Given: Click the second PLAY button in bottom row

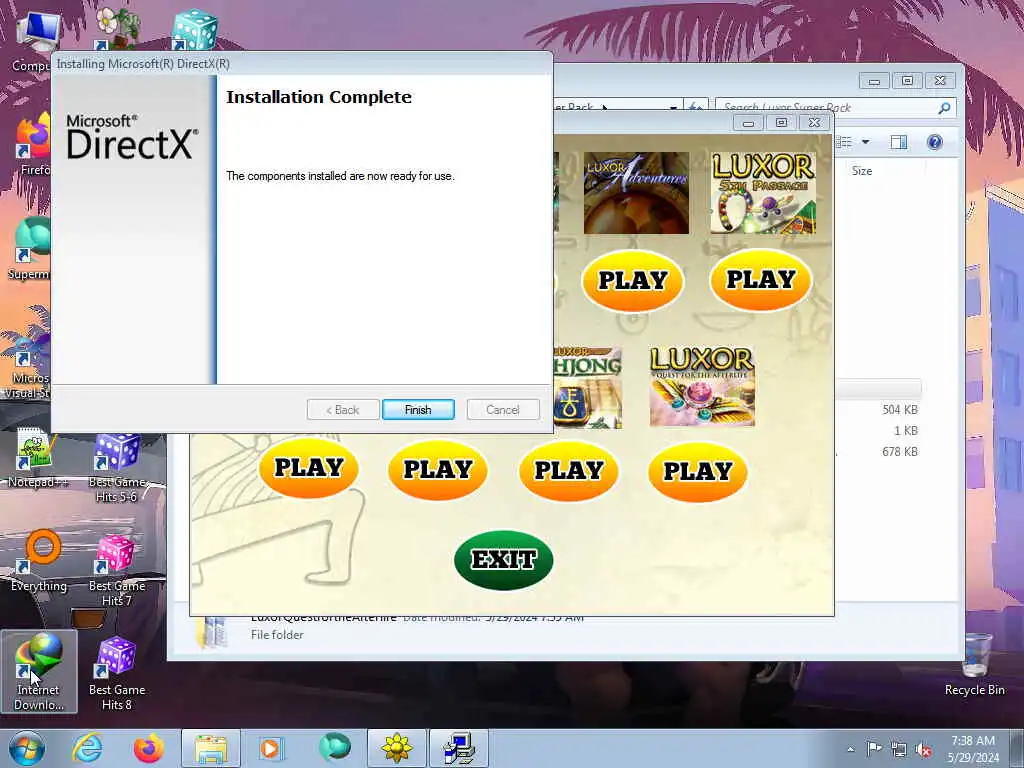Looking at the screenshot, I should [x=438, y=469].
